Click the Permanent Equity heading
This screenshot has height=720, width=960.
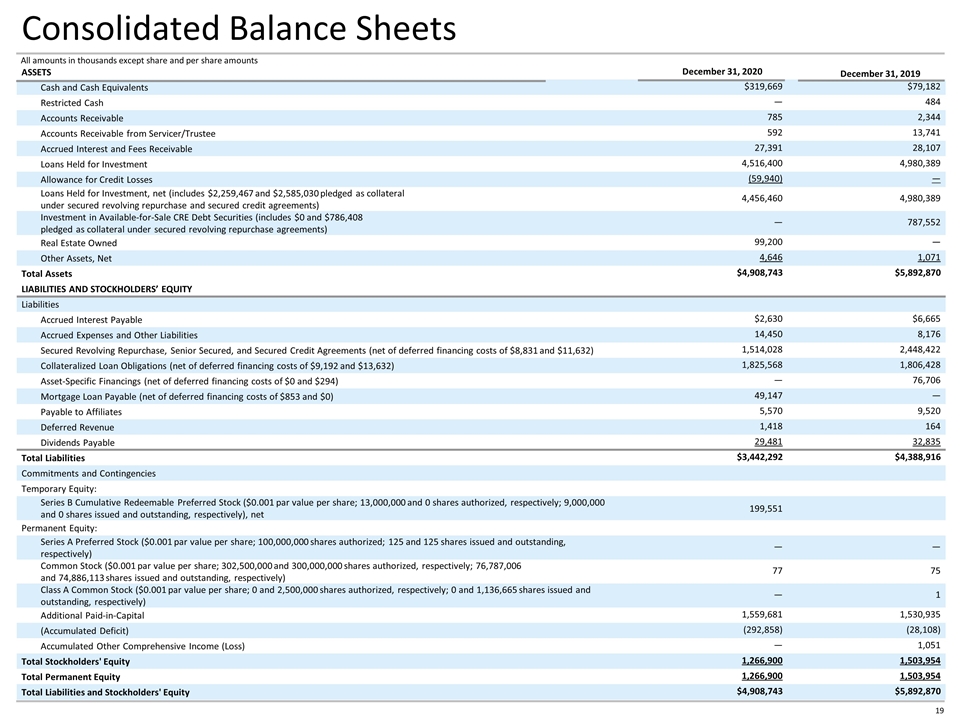(x=59, y=528)
